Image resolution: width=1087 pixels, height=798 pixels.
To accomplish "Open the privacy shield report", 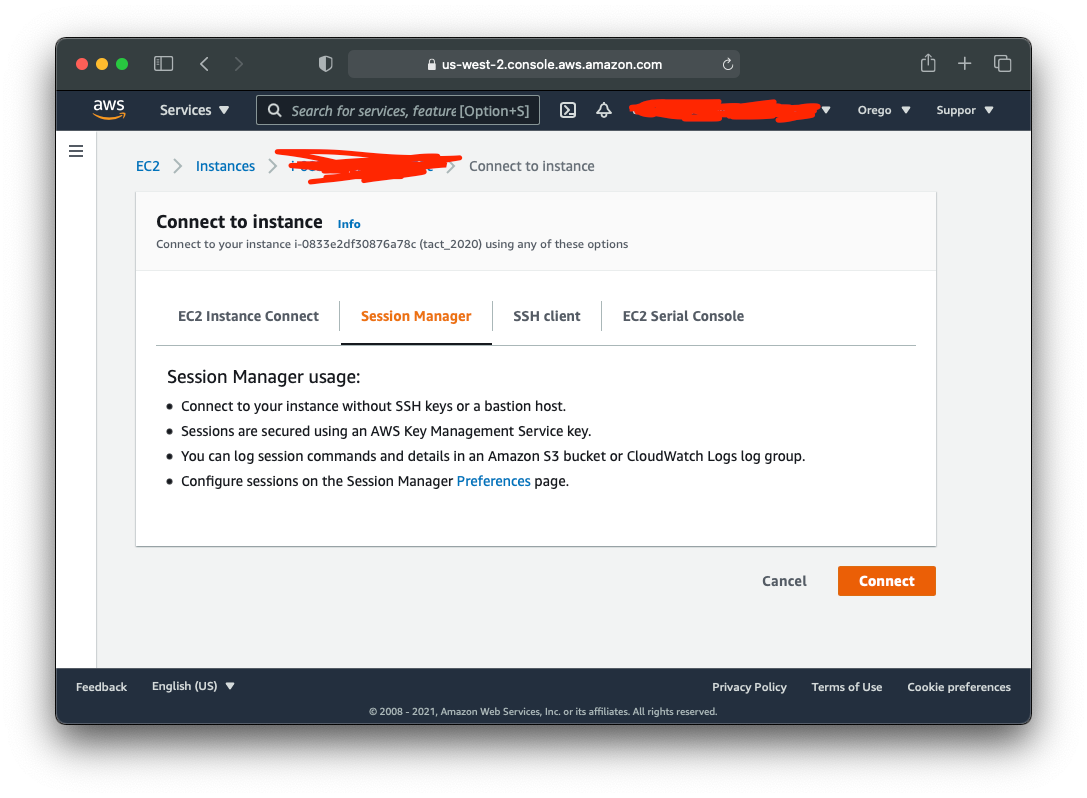I will [x=325, y=64].
